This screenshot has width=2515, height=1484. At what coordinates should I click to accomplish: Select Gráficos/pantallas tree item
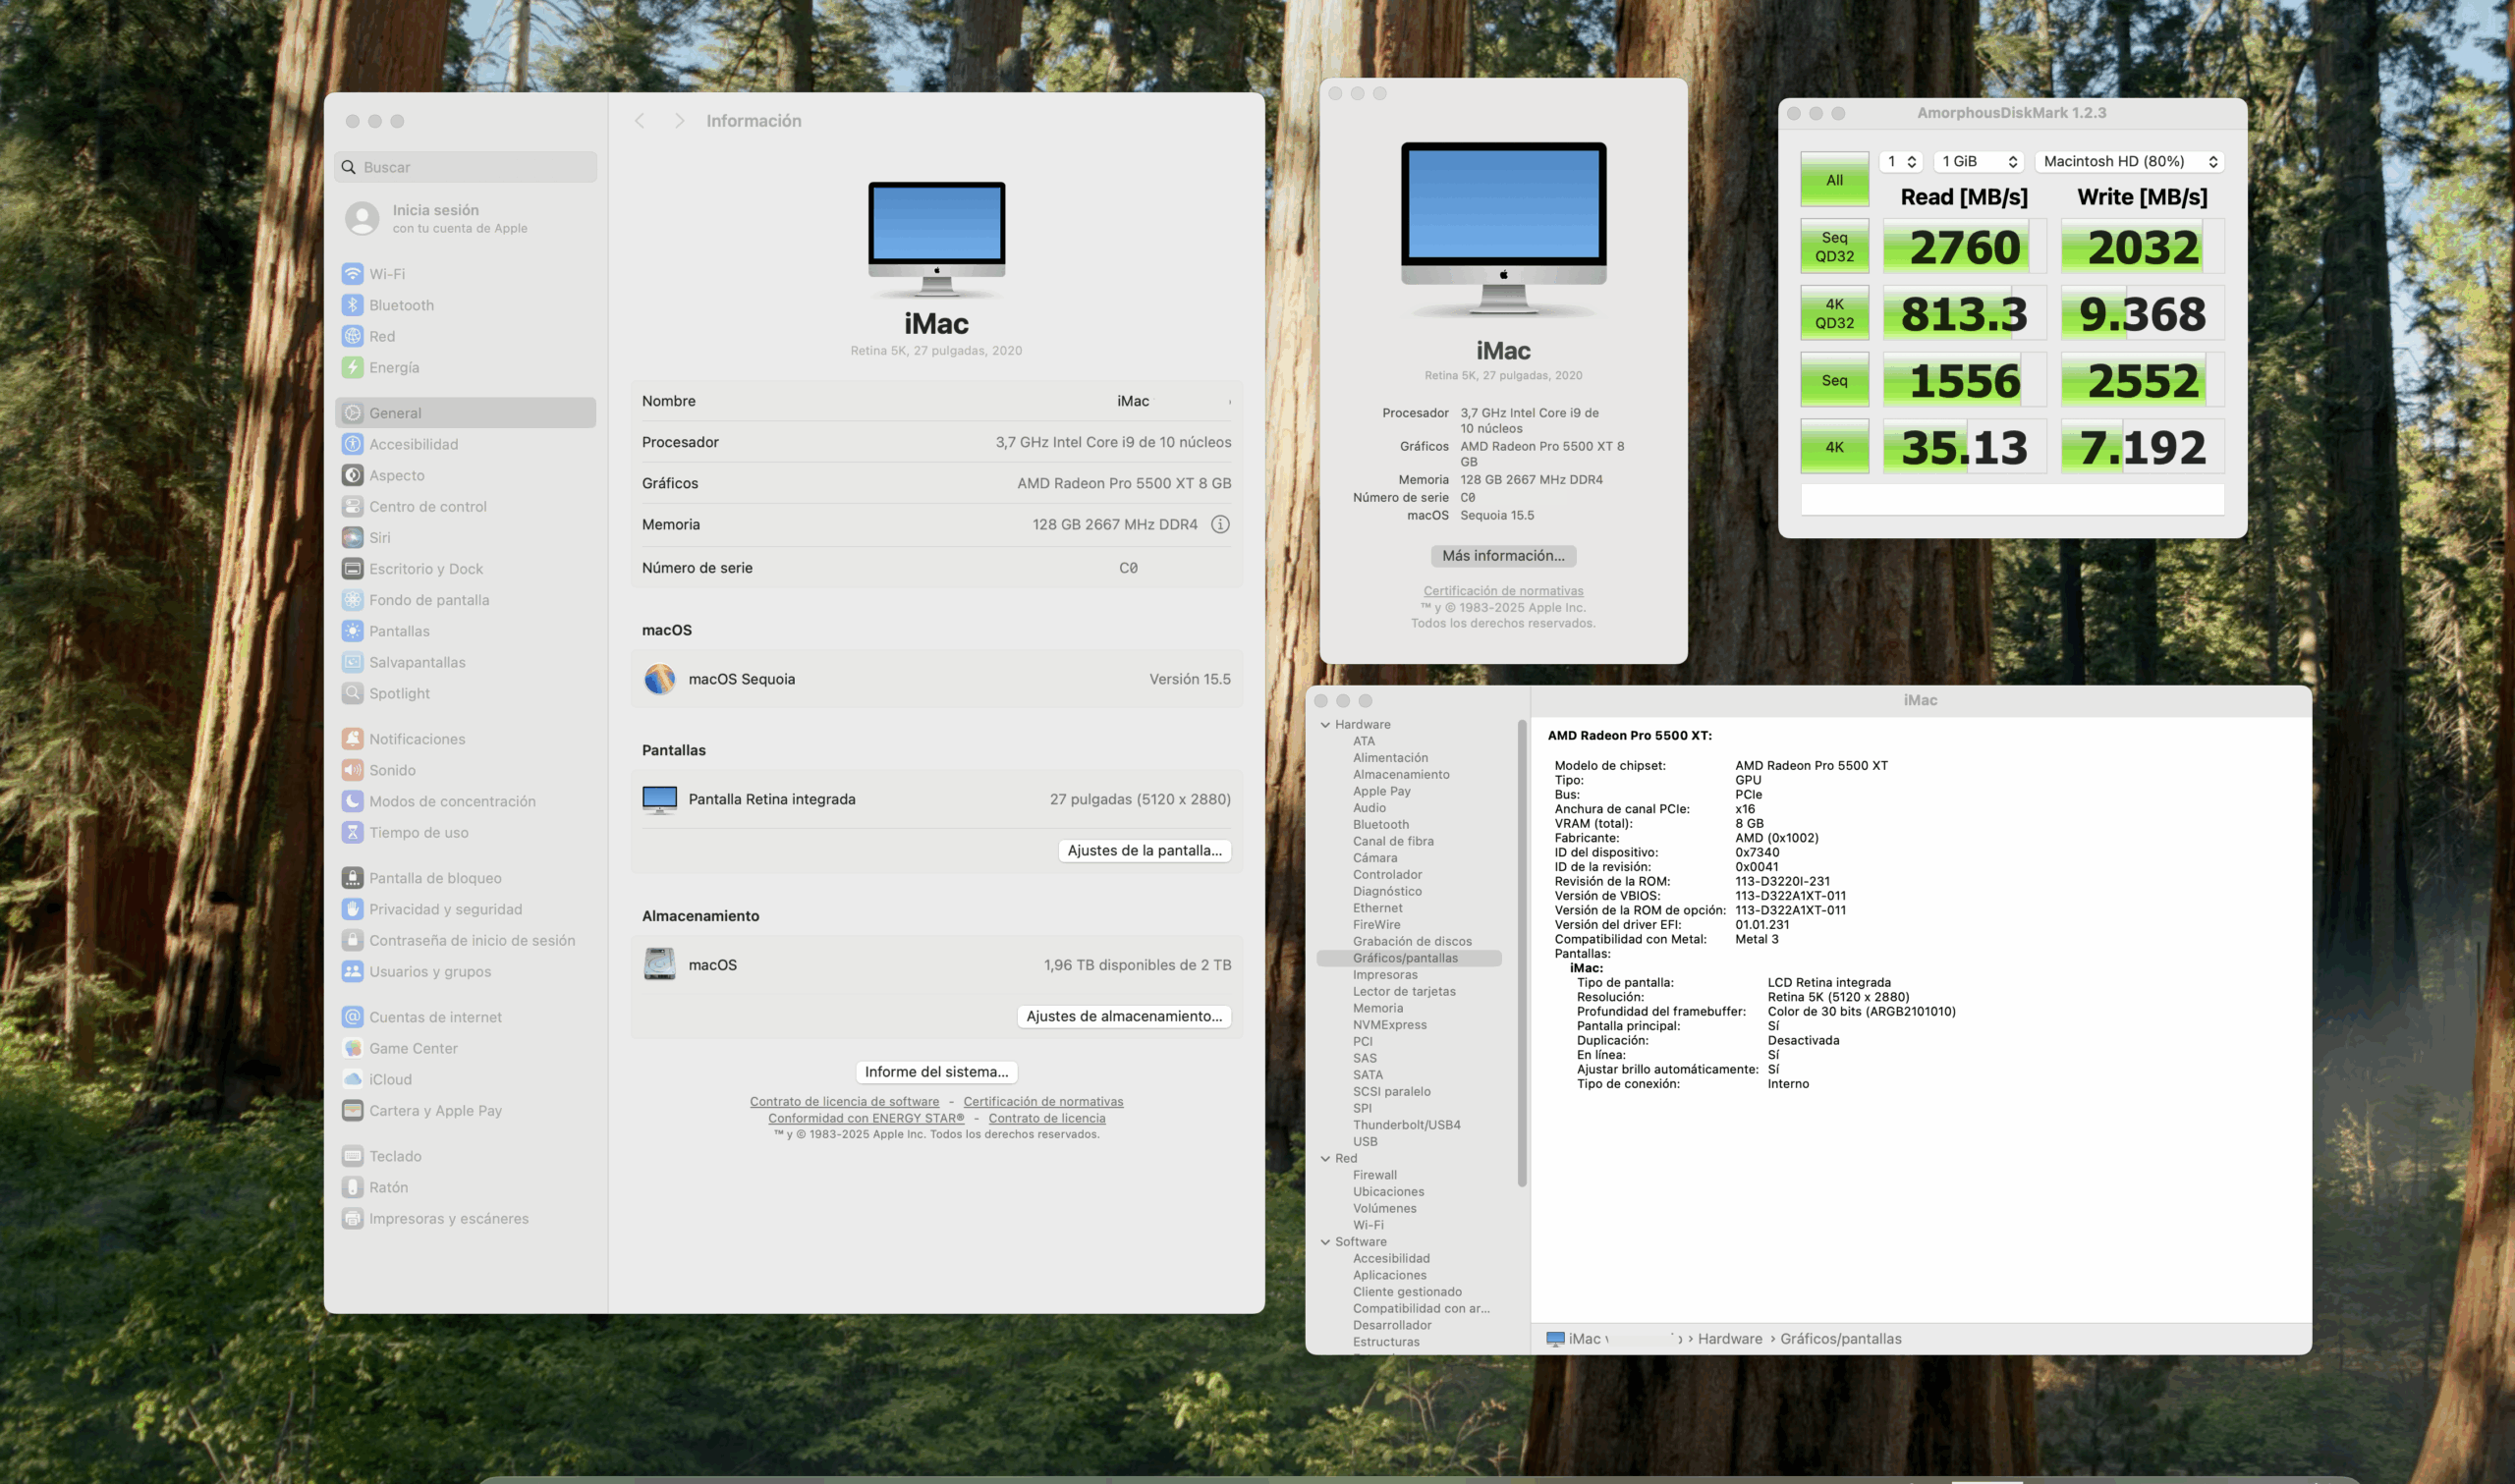point(1409,958)
